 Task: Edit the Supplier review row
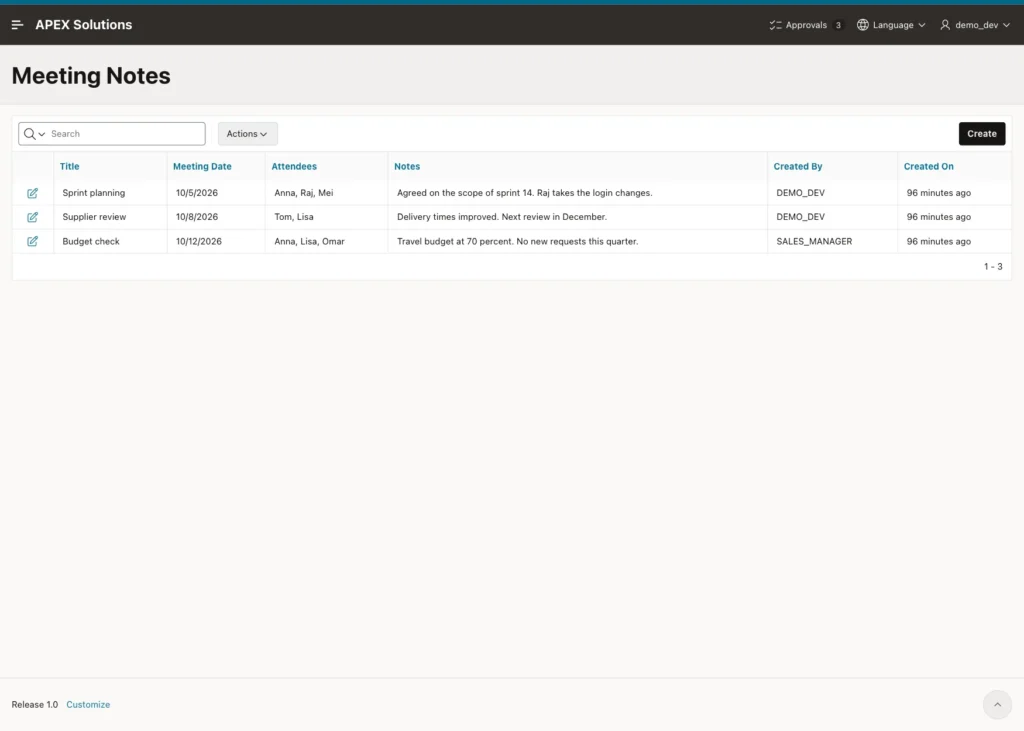pos(32,217)
